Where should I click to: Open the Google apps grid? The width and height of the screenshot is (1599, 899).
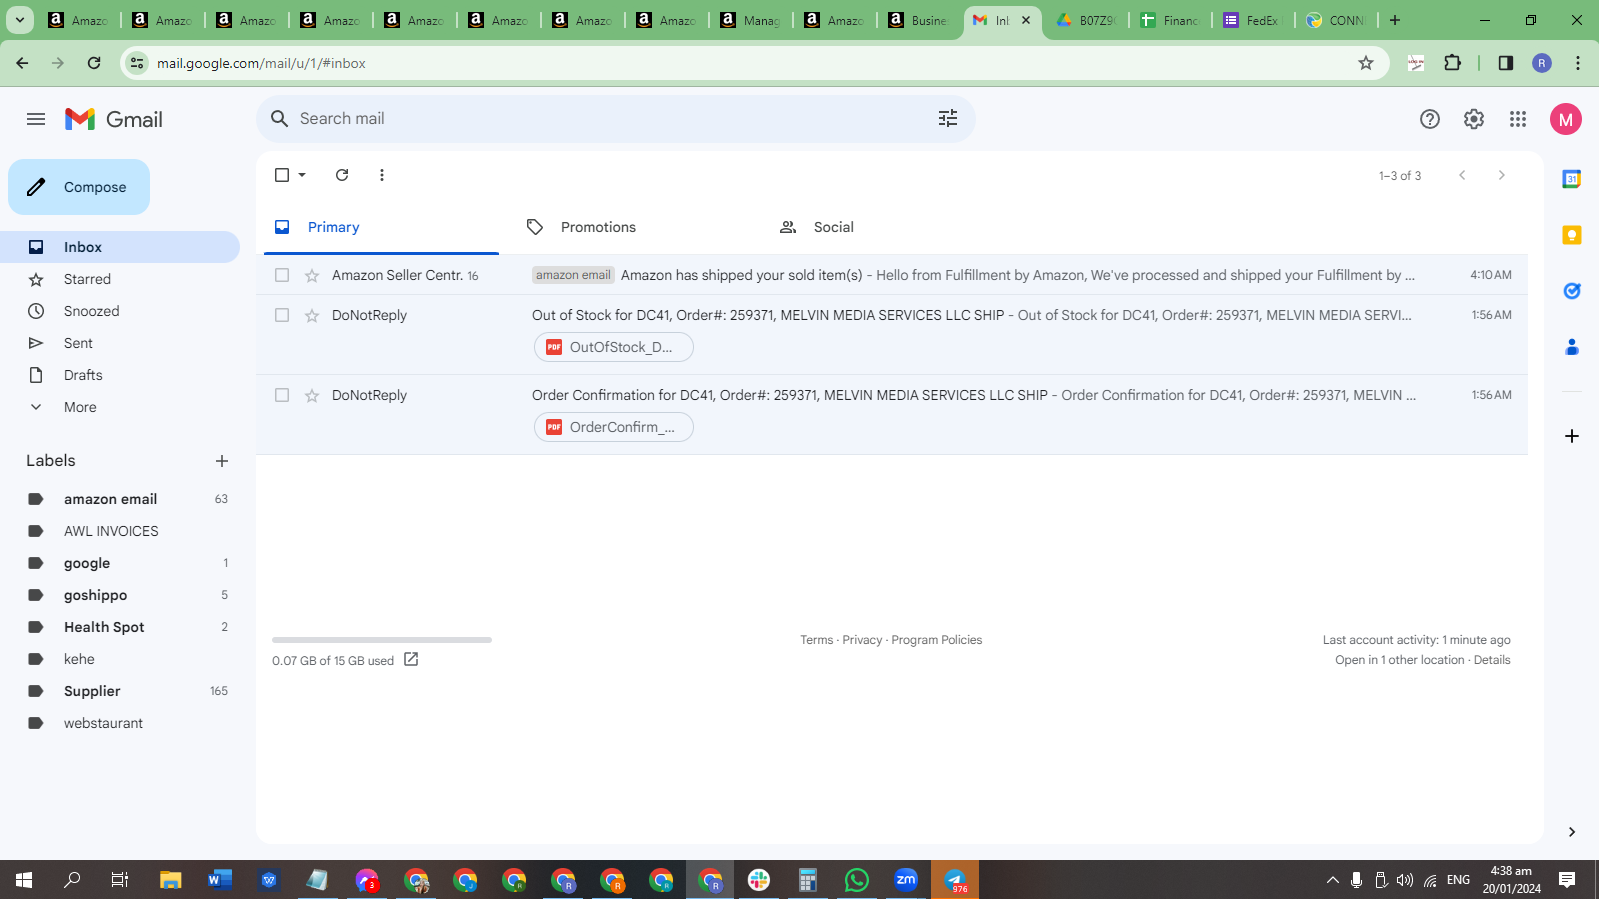coord(1518,119)
